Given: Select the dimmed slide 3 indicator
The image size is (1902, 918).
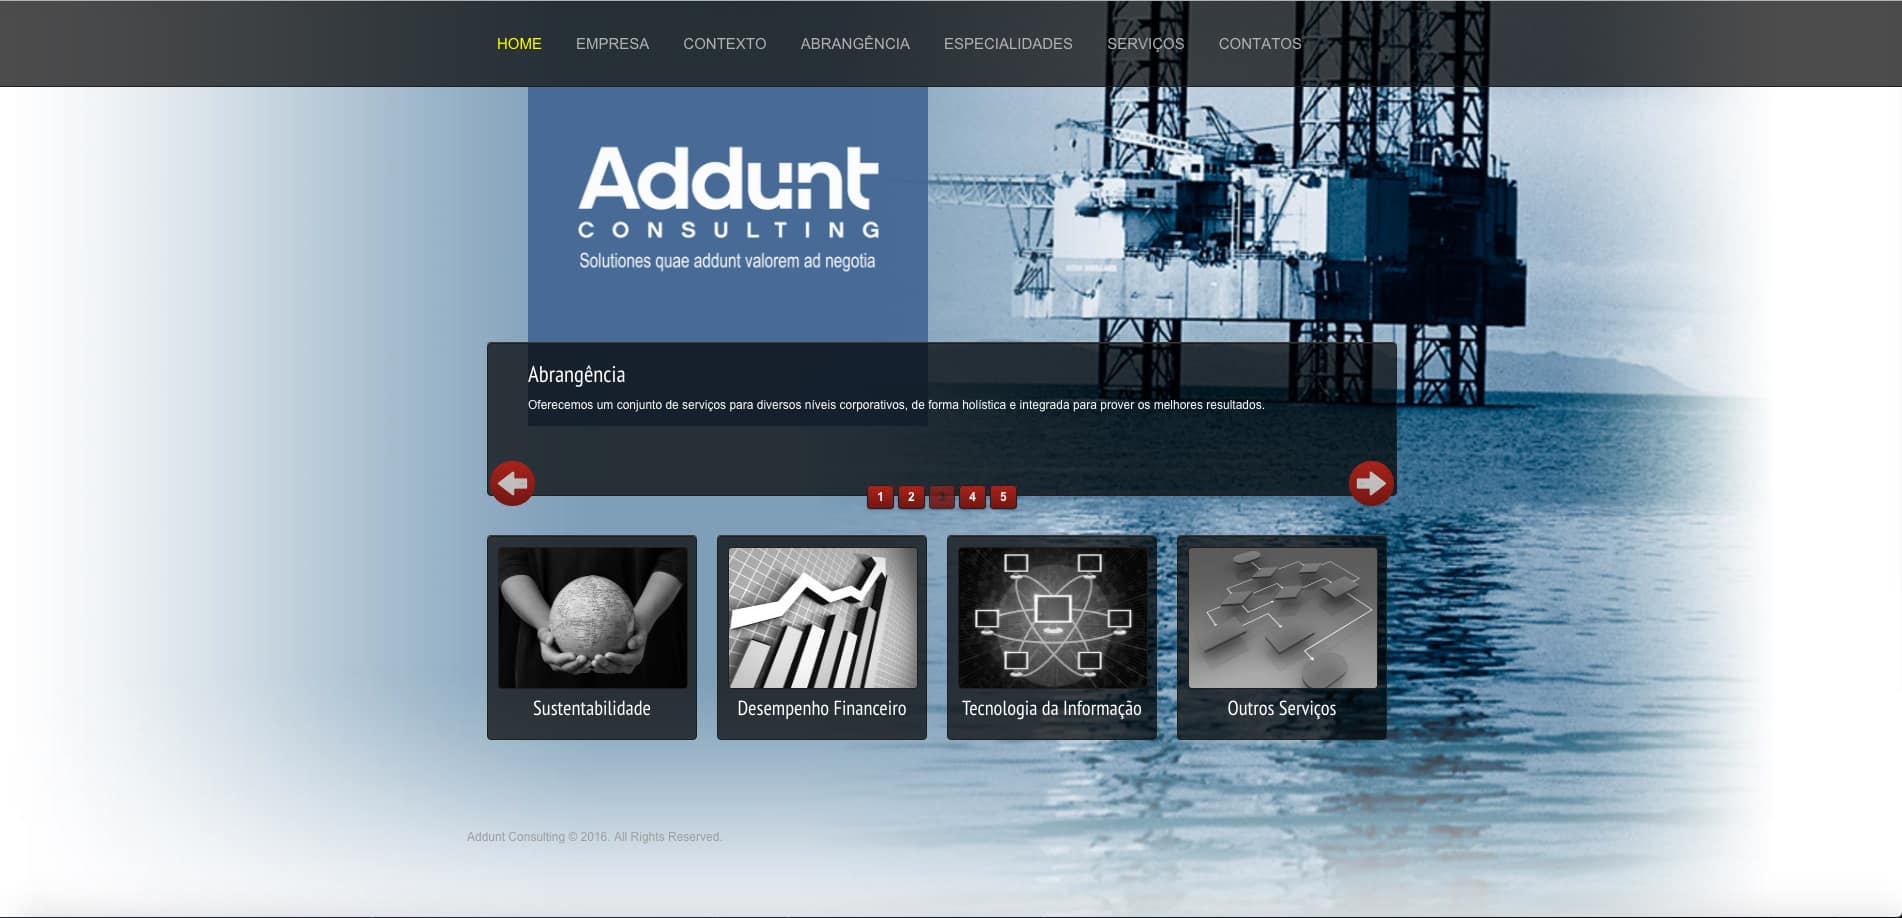Looking at the screenshot, I should point(942,497).
